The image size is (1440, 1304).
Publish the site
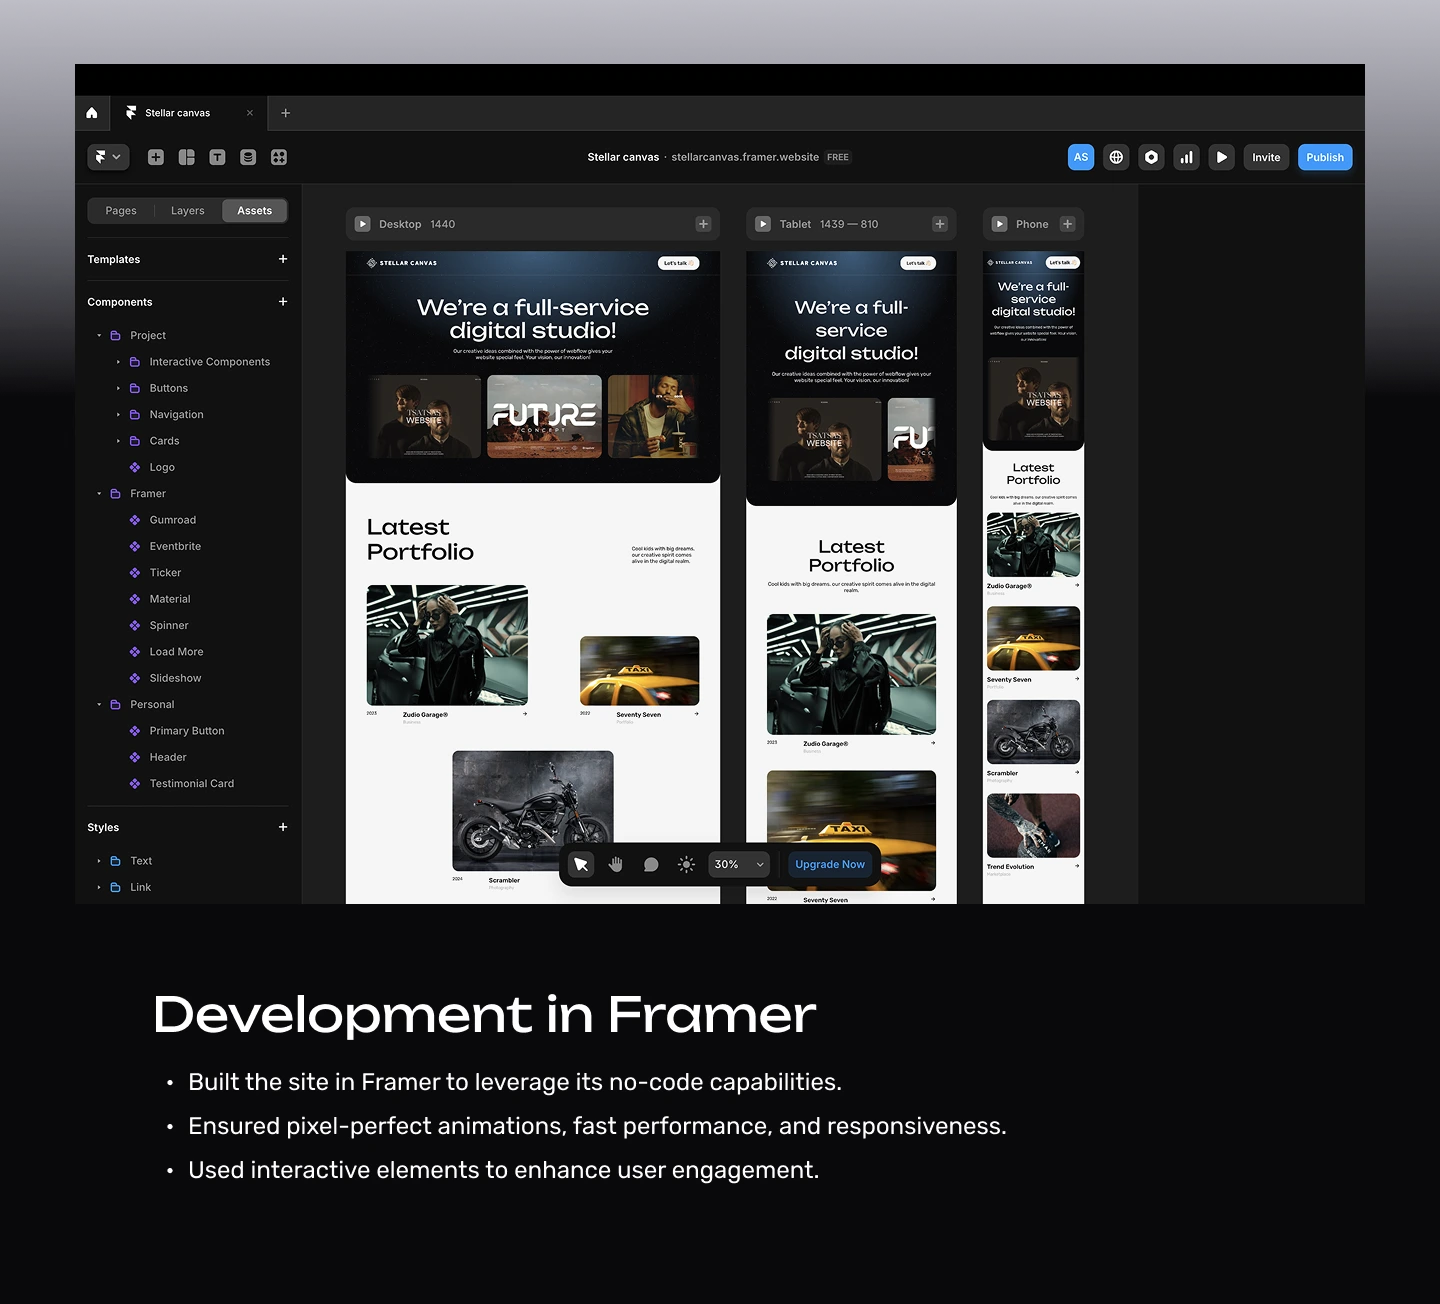1325,157
